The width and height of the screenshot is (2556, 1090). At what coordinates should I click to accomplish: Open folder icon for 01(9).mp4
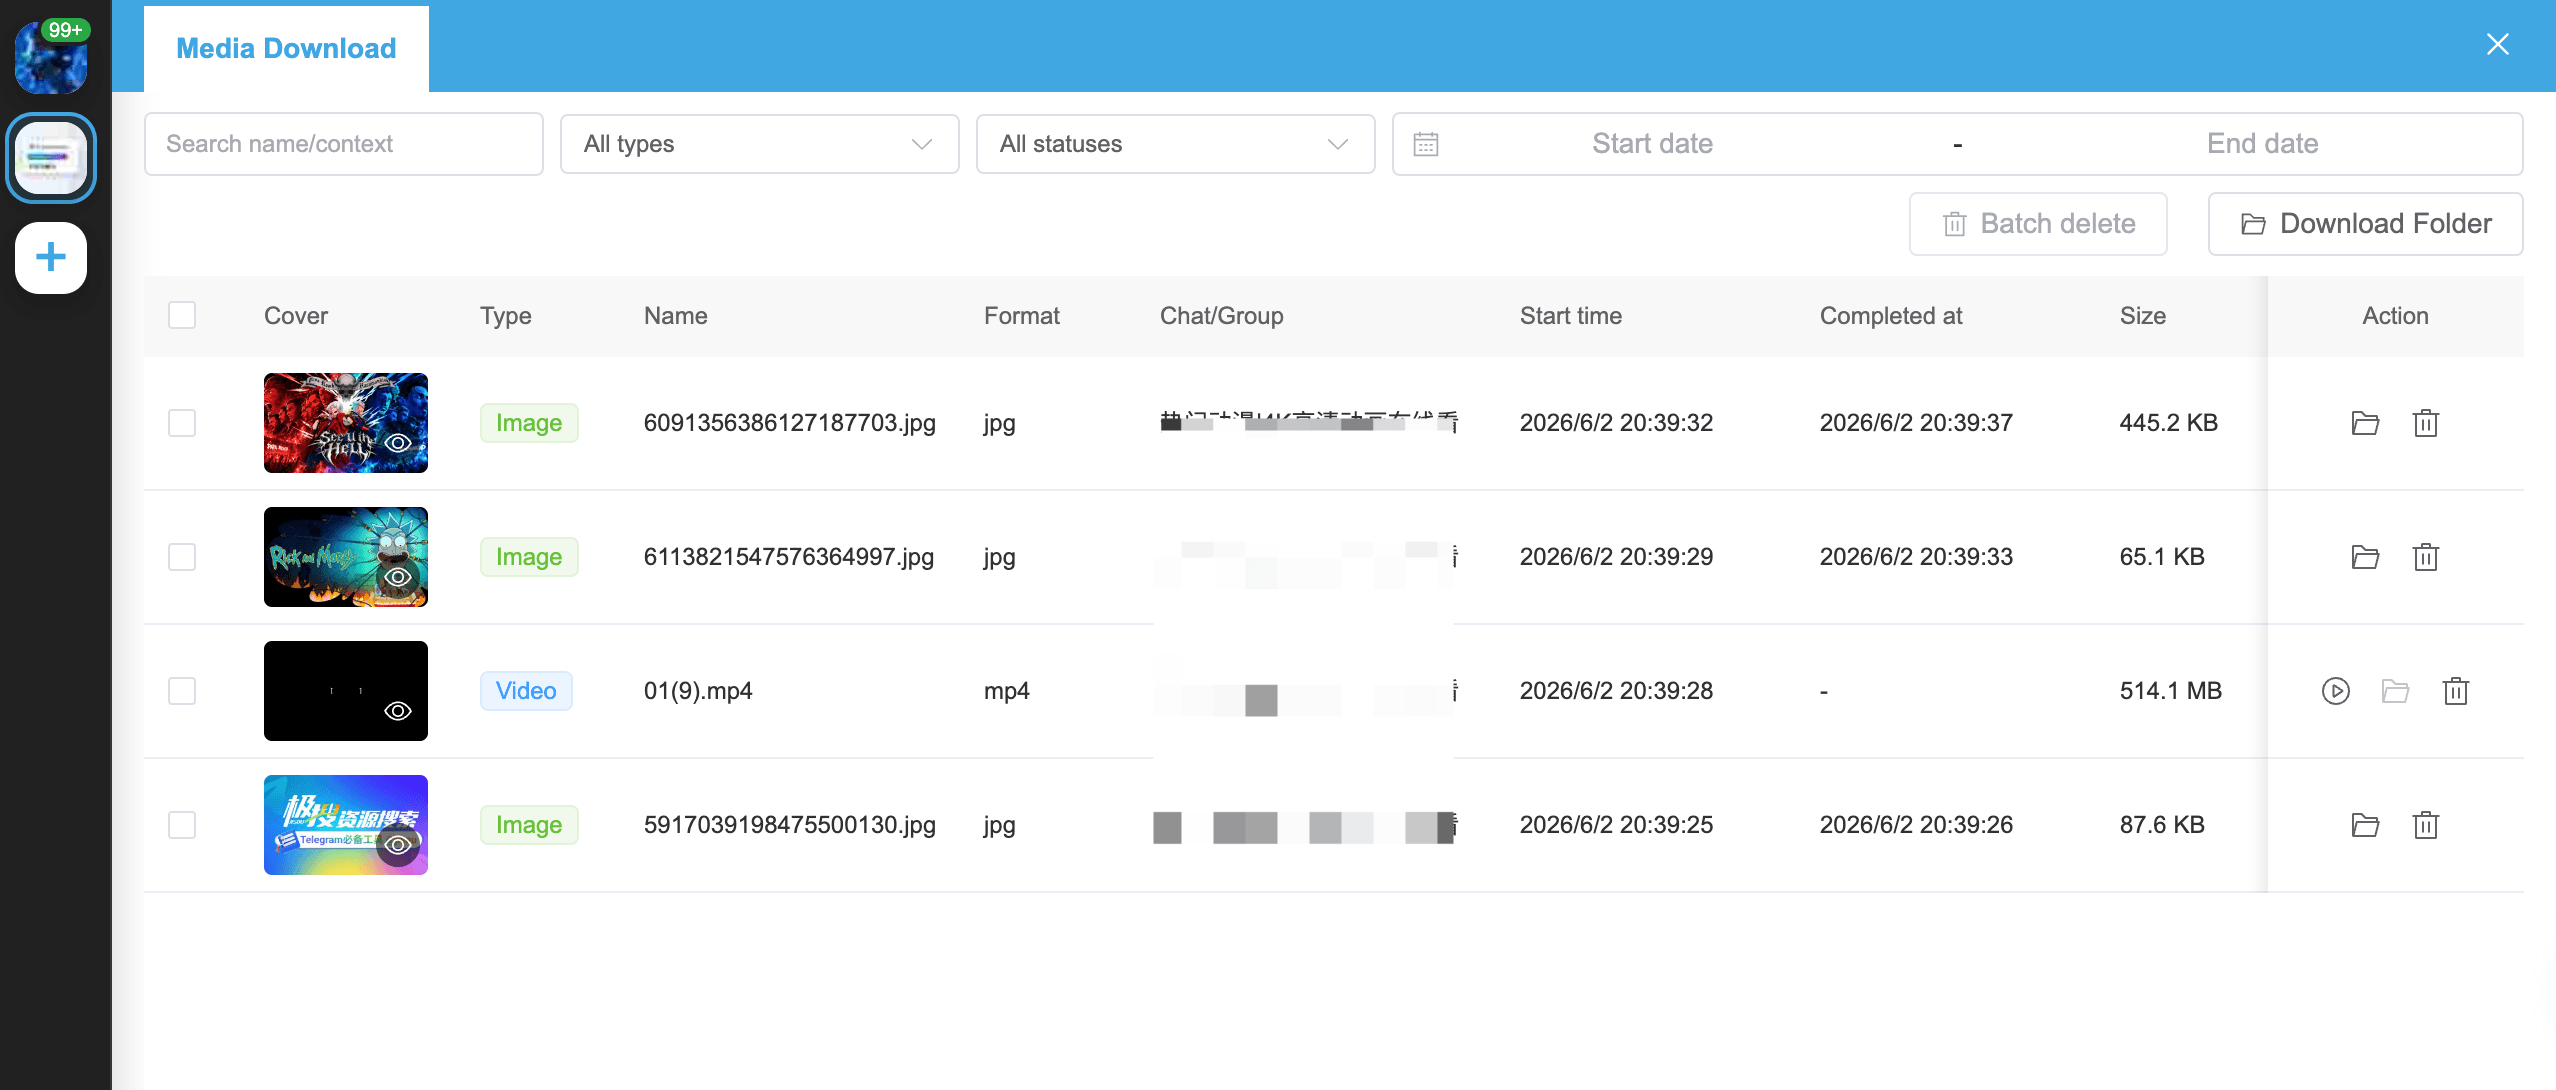2395,691
